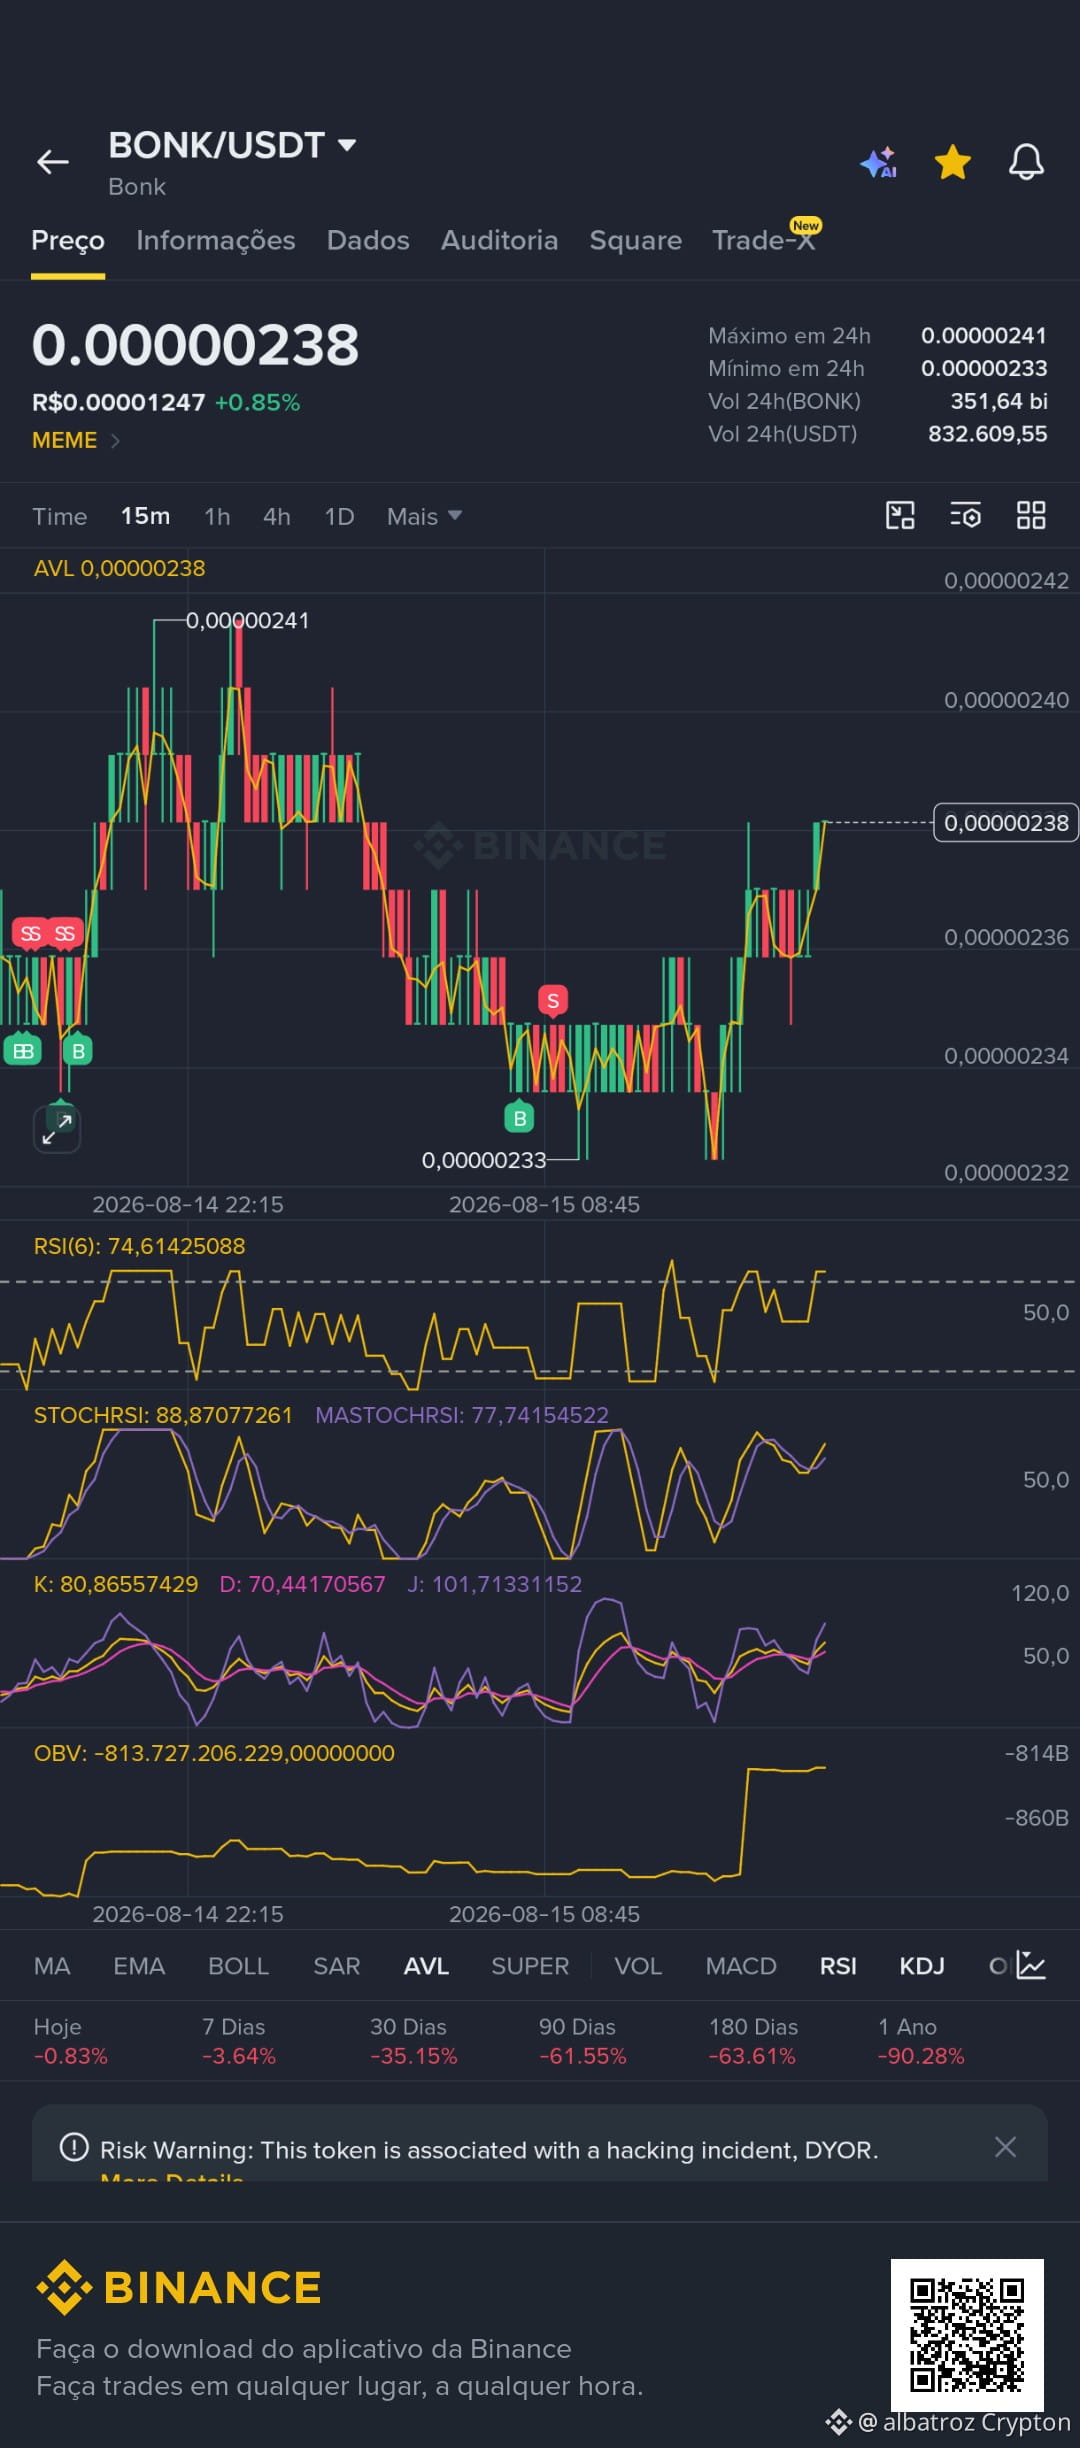
Task: Select the 1 Ano performance period
Action: tap(921, 2041)
